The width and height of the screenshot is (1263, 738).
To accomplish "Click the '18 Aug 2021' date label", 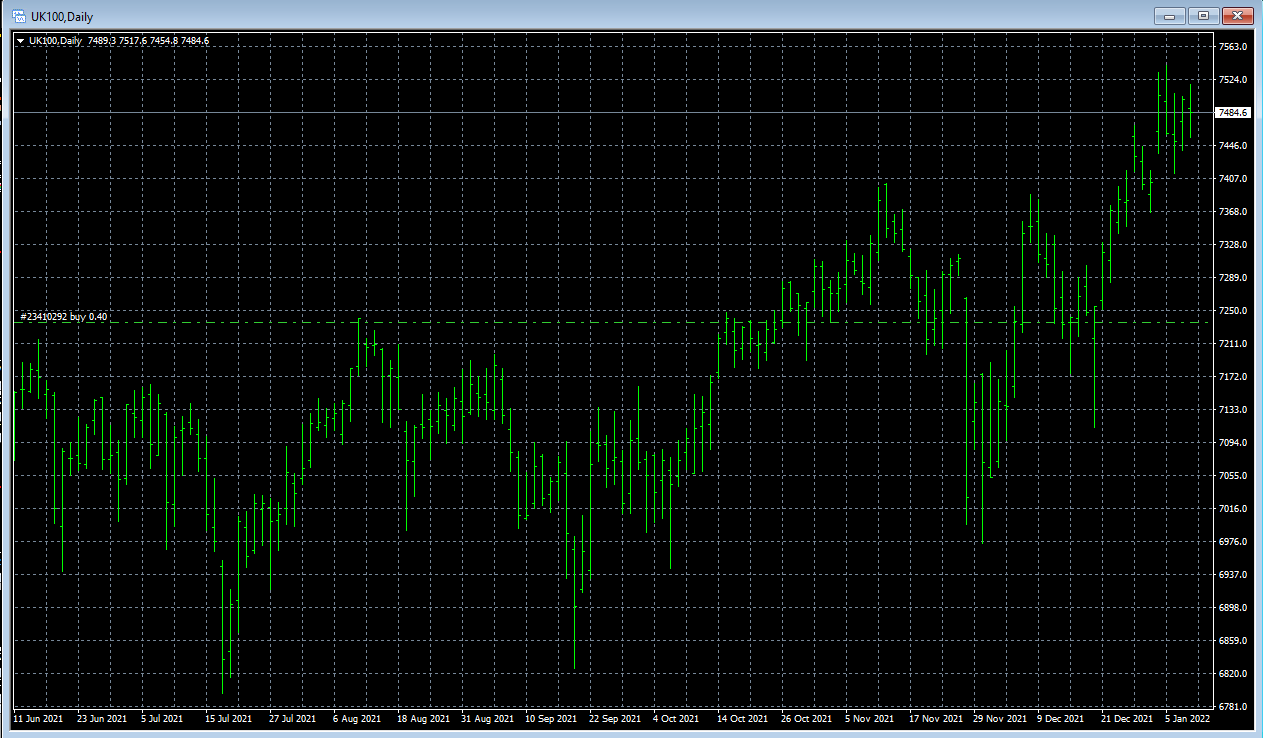I will coord(422,719).
